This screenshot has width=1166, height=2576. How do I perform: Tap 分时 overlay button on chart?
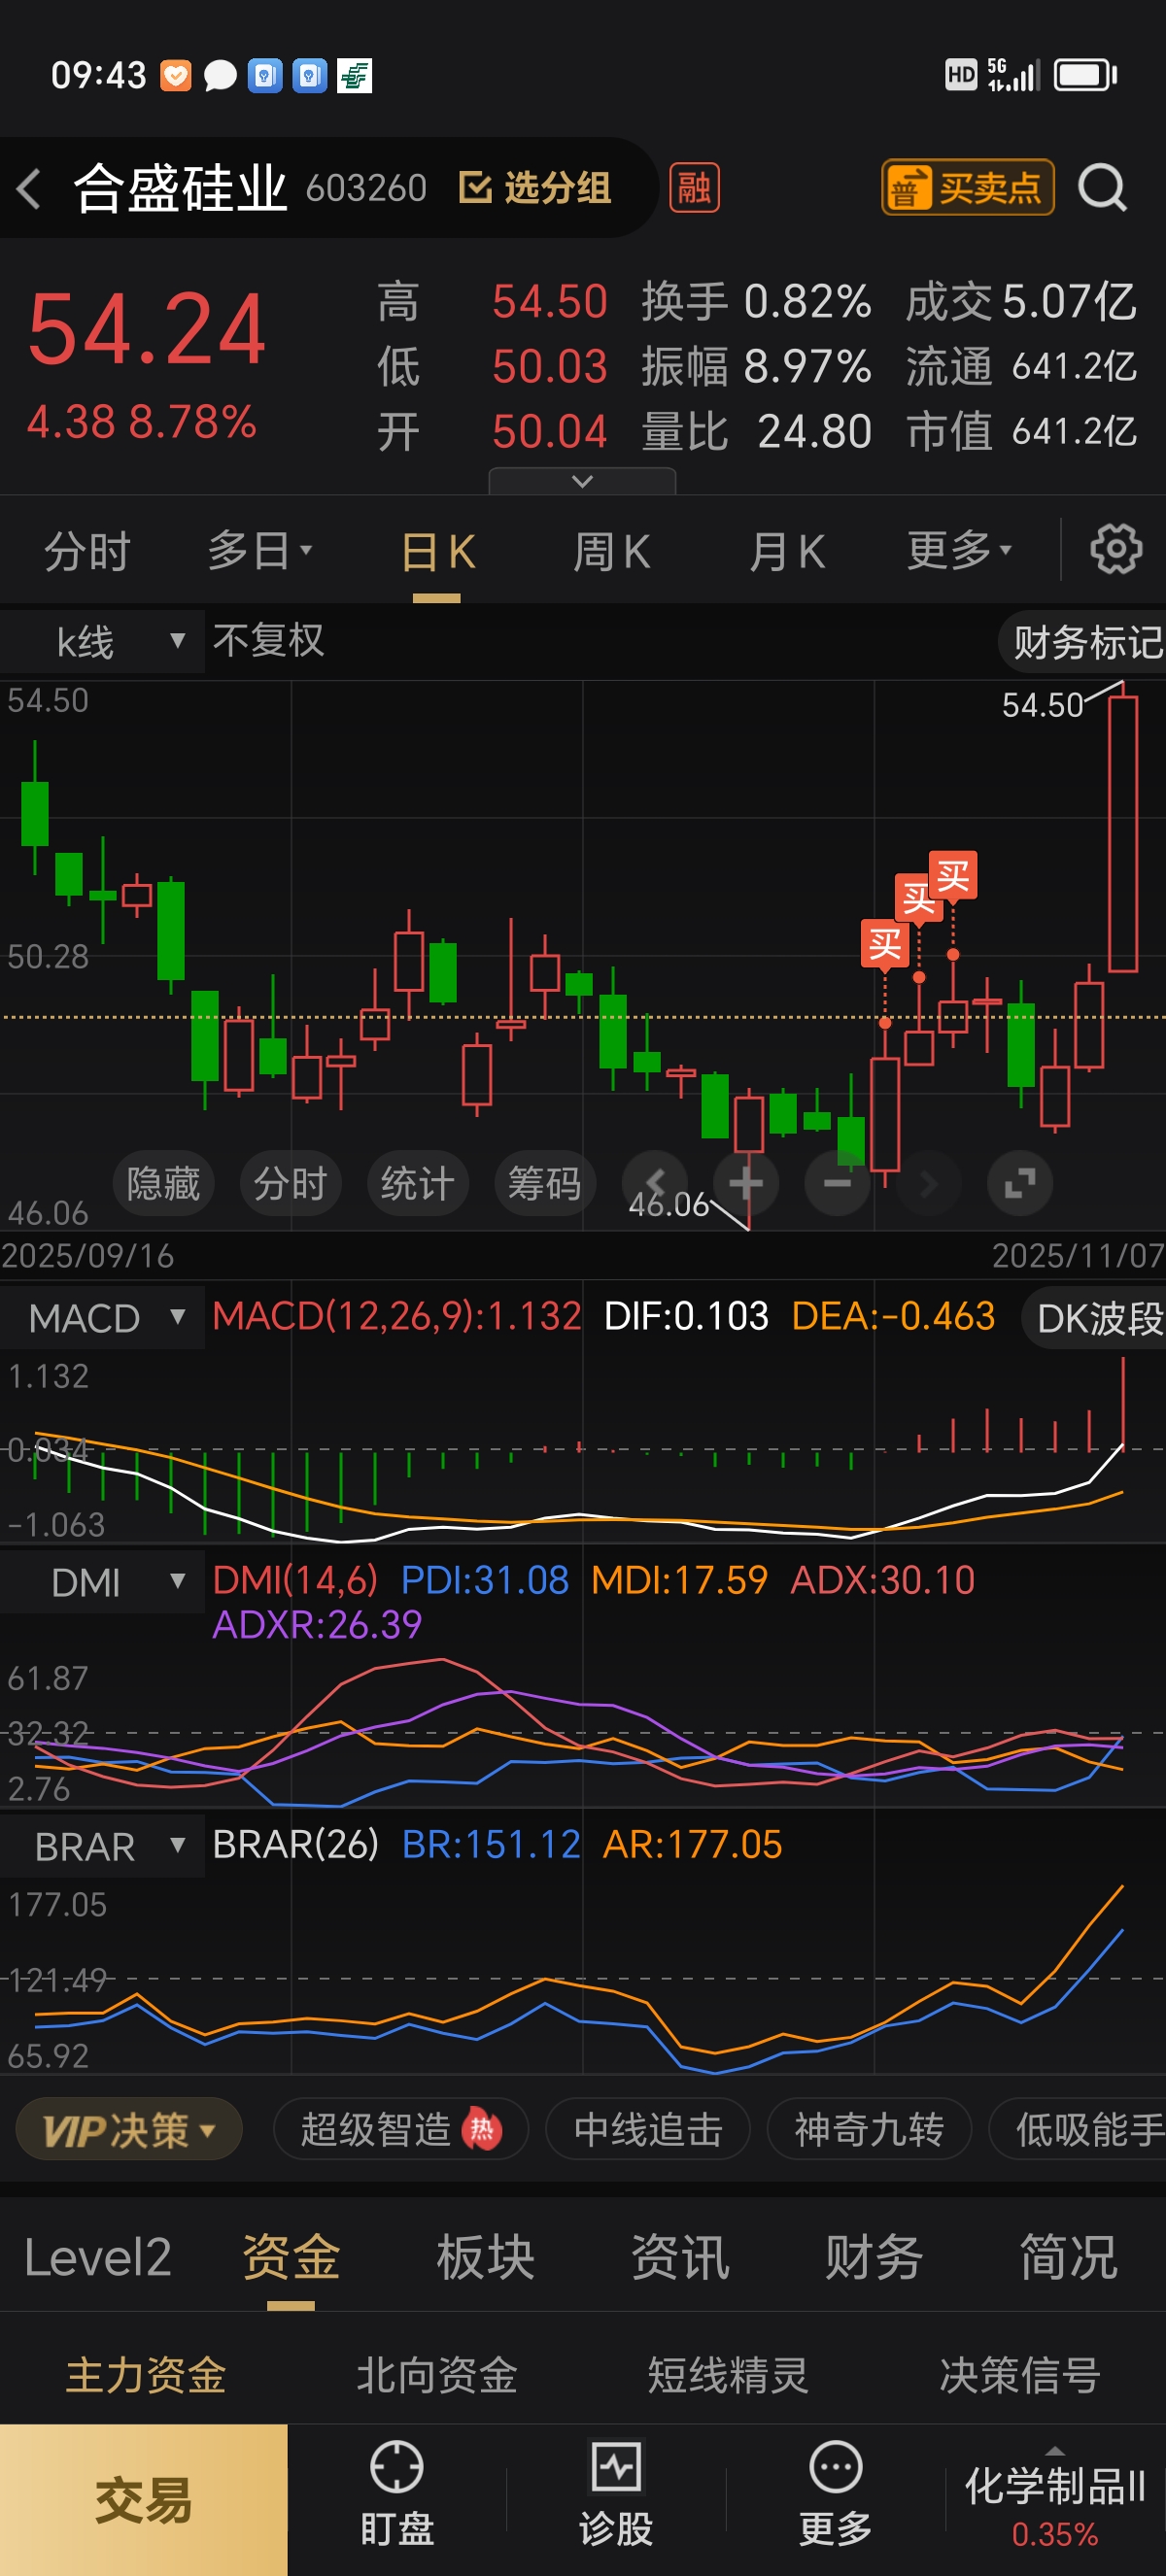(290, 1183)
